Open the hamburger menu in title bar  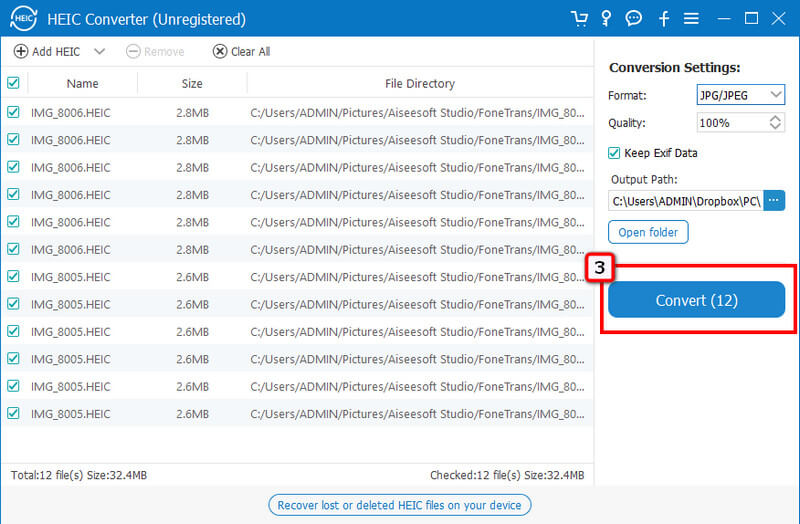(x=690, y=19)
